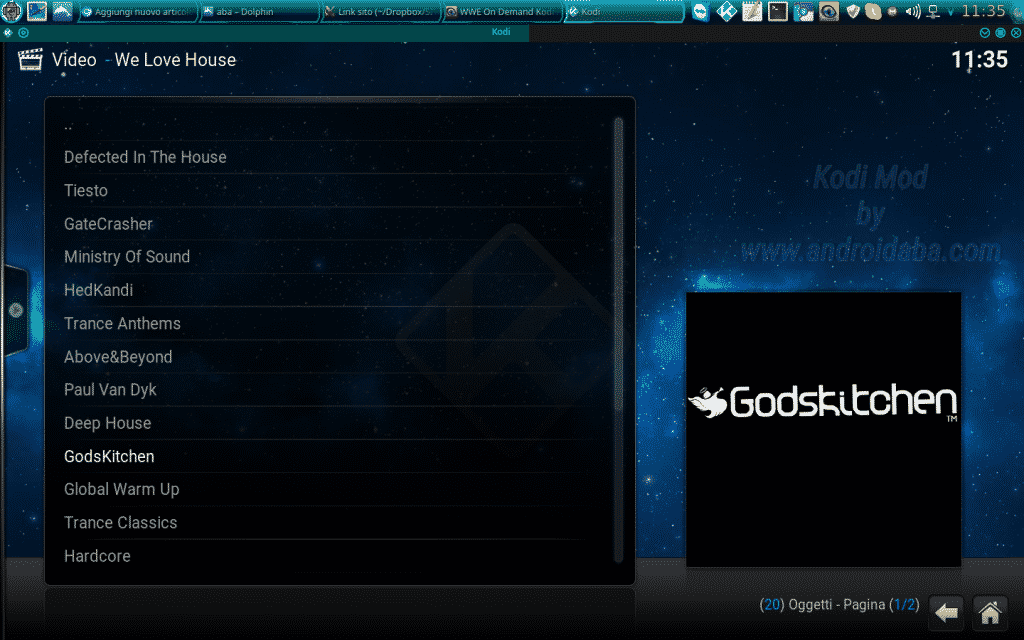1024x640 pixels.
Task: Open the notepad text editor launcher
Action: [x=752, y=11]
